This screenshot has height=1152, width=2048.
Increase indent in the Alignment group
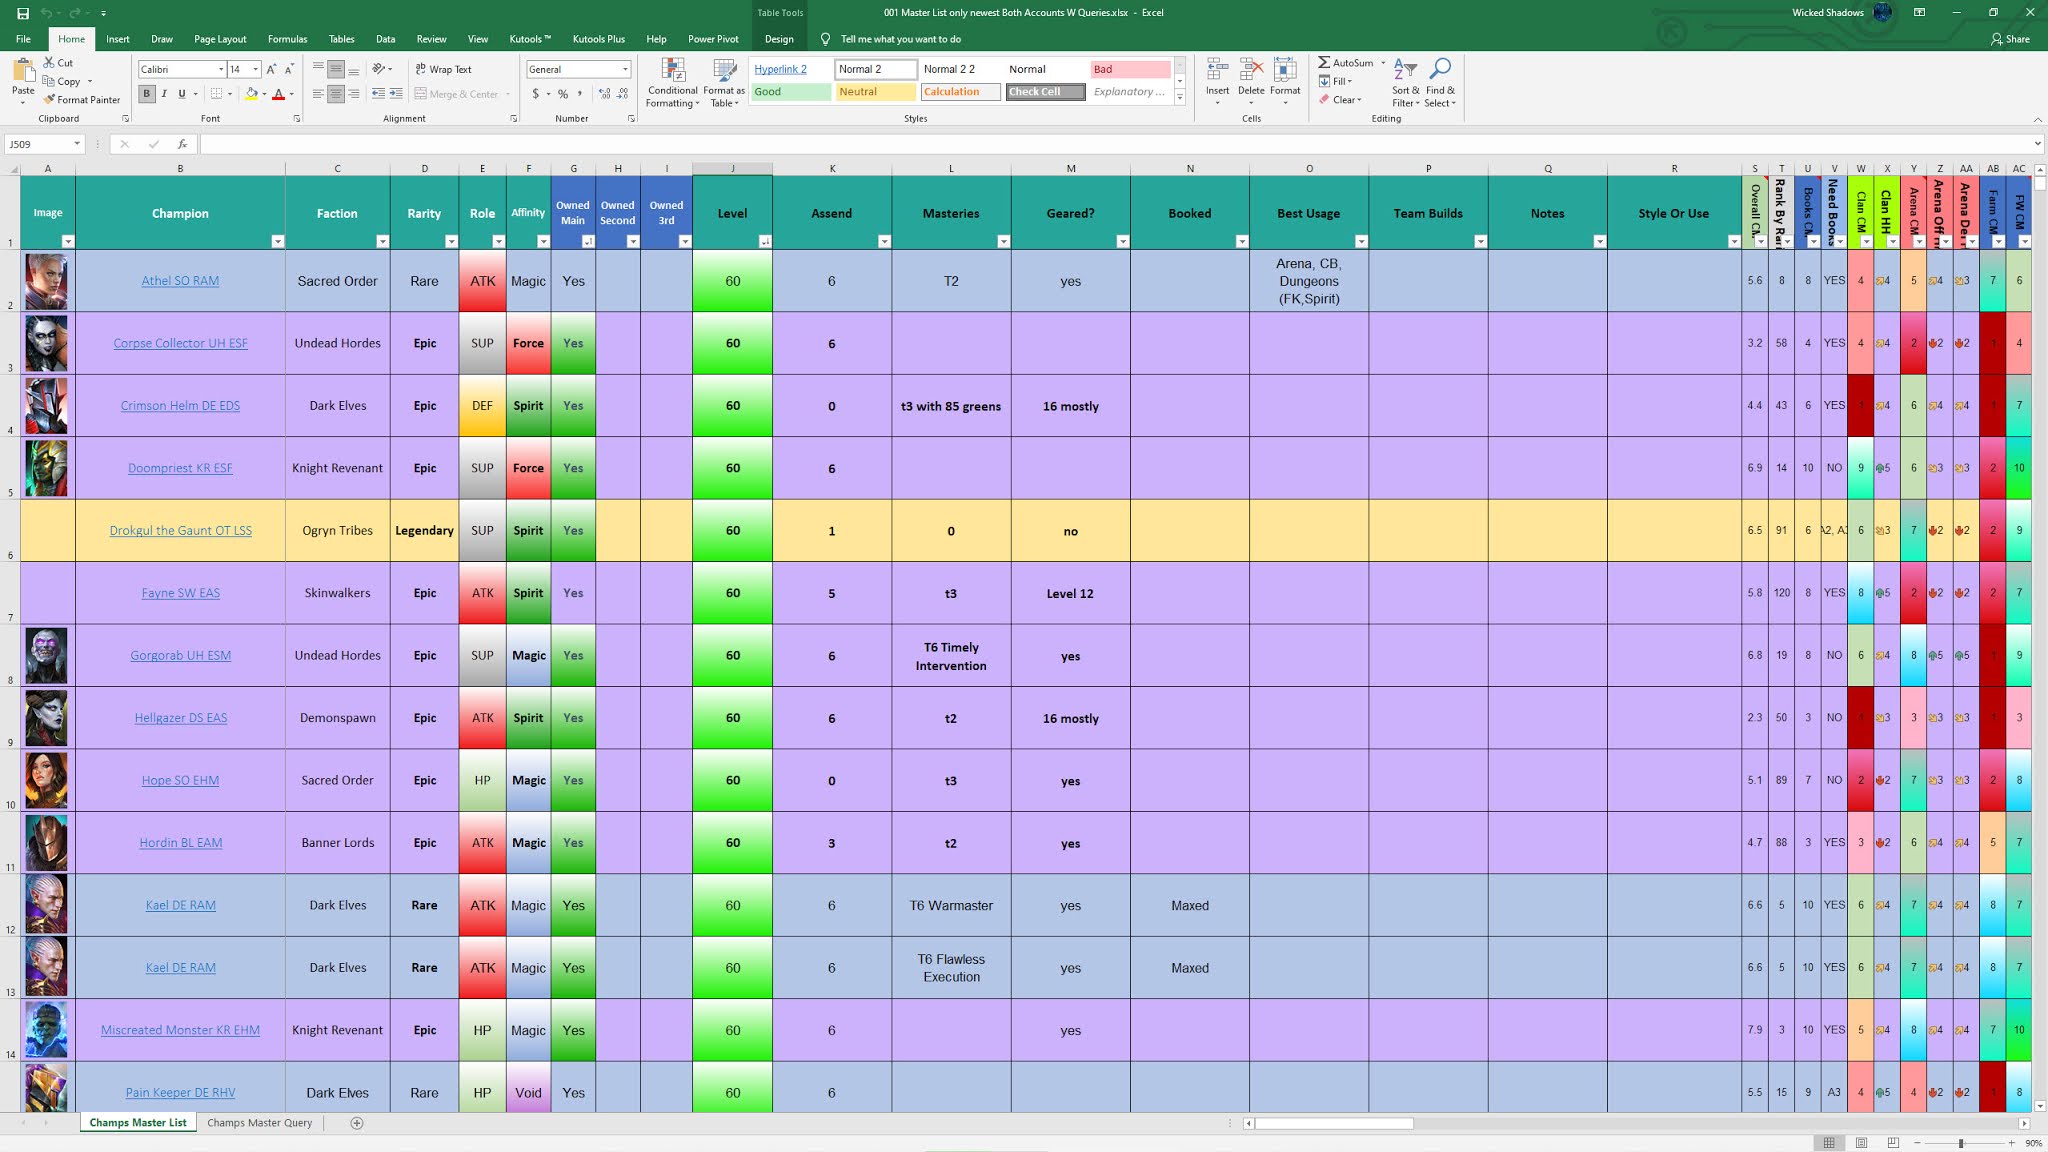click(396, 94)
